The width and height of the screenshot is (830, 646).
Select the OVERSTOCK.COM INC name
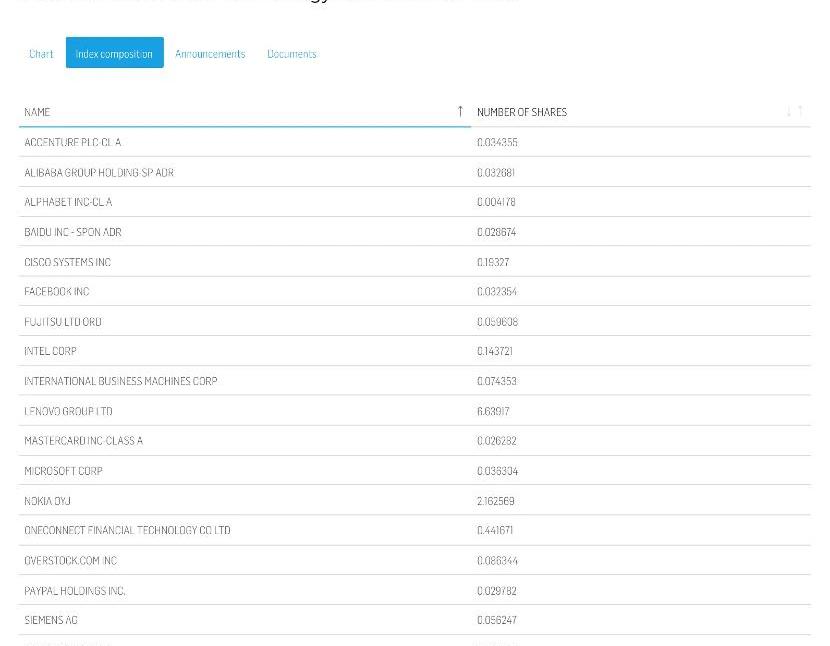click(70, 560)
